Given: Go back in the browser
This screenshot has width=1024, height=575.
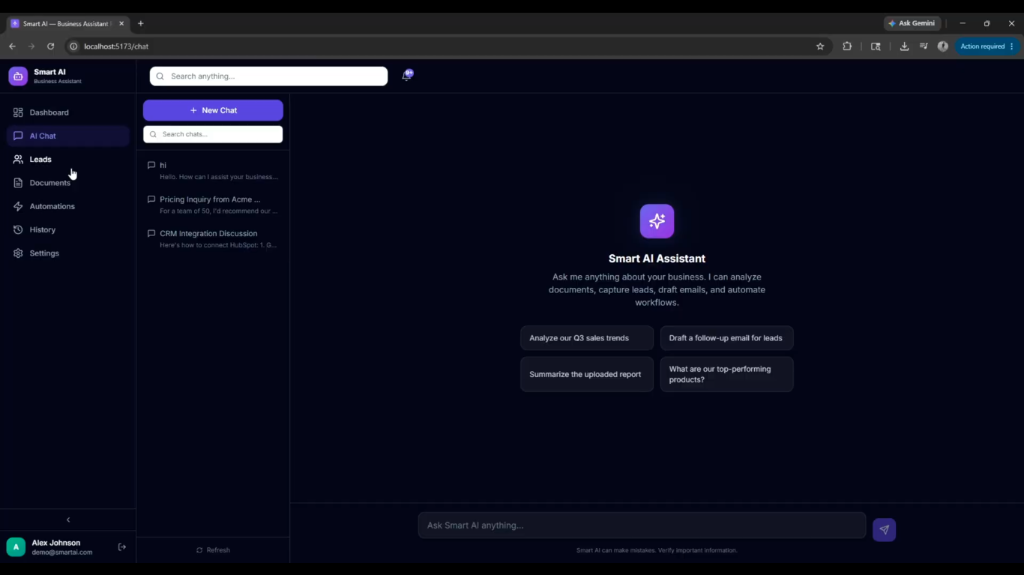Looking at the screenshot, I should point(12,46).
